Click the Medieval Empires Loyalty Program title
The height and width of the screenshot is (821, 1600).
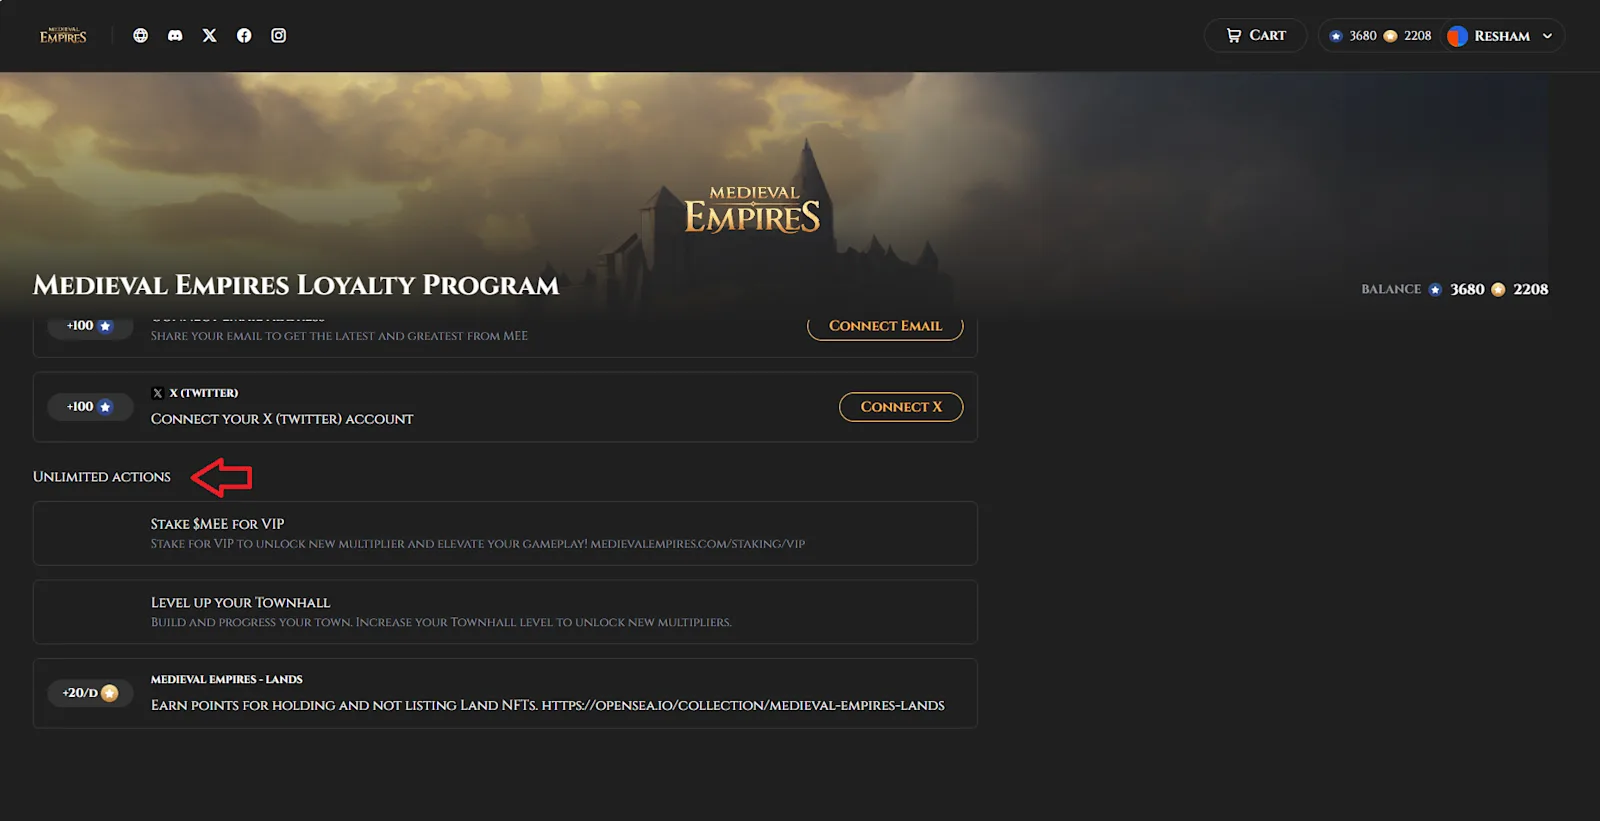pos(296,285)
